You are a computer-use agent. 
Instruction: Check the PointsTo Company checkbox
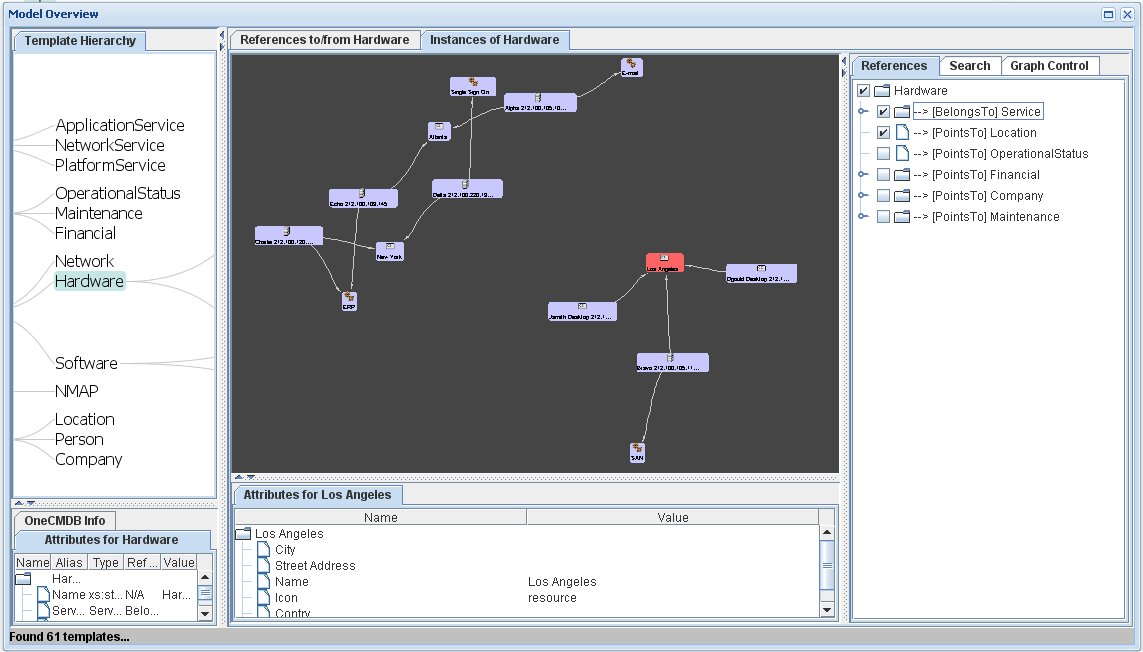(x=883, y=196)
